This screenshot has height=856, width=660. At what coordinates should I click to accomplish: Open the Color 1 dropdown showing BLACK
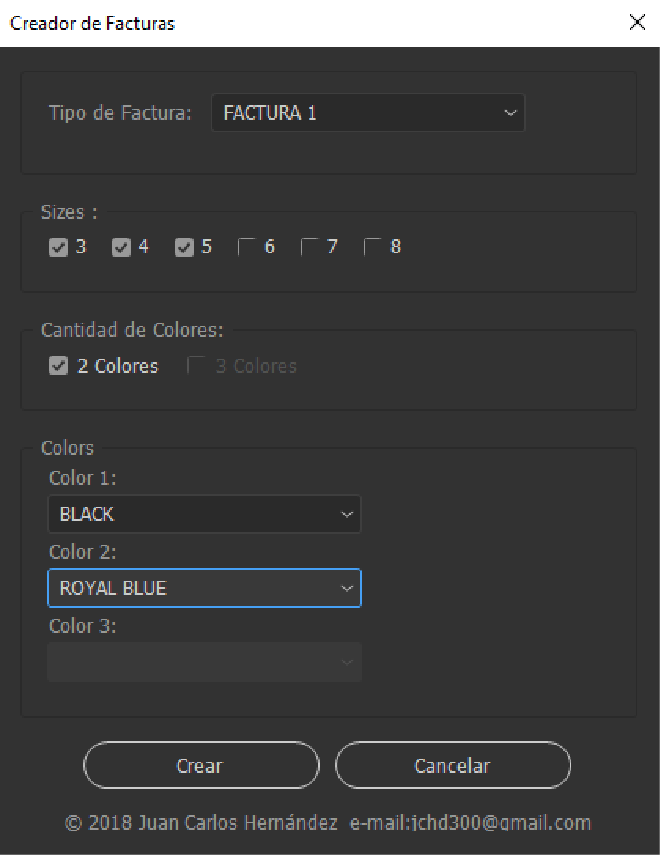coord(204,515)
